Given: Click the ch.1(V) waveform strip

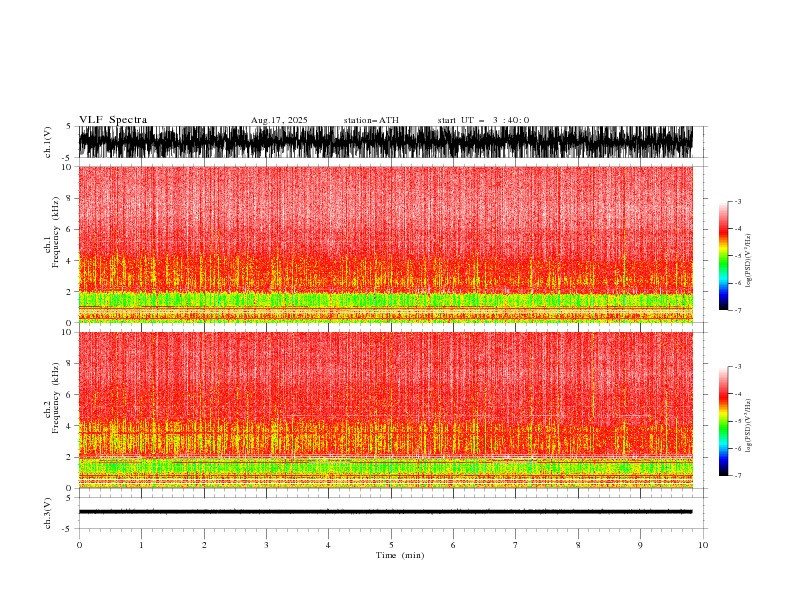Looking at the screenshot, I should (385, 142).
